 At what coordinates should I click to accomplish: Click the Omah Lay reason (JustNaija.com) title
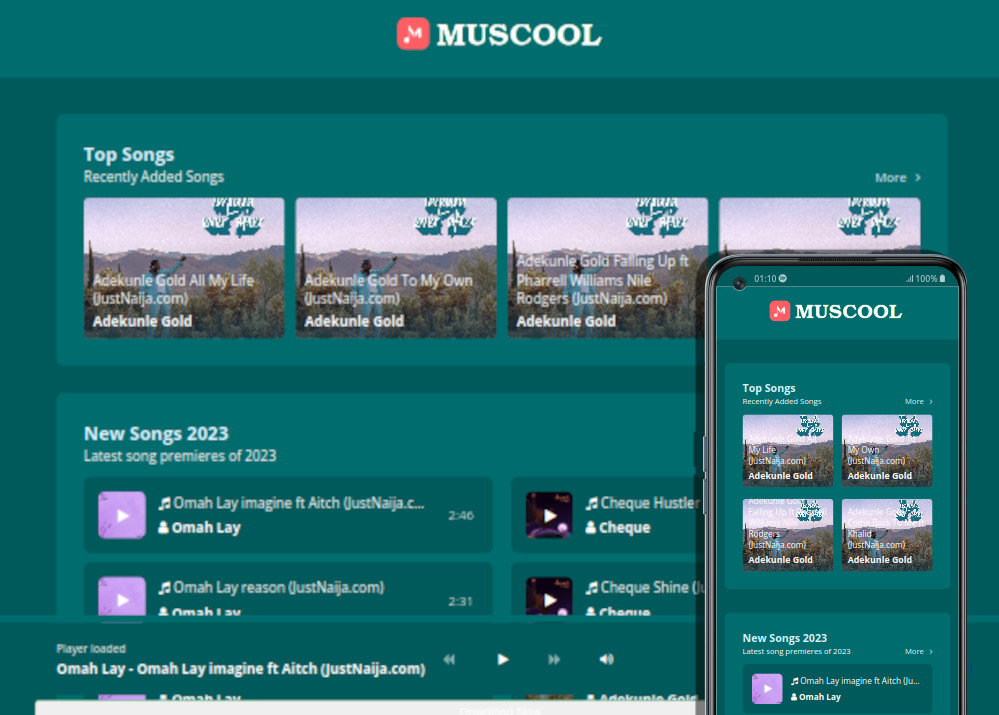pyautogui.click(x=278, y=588)
